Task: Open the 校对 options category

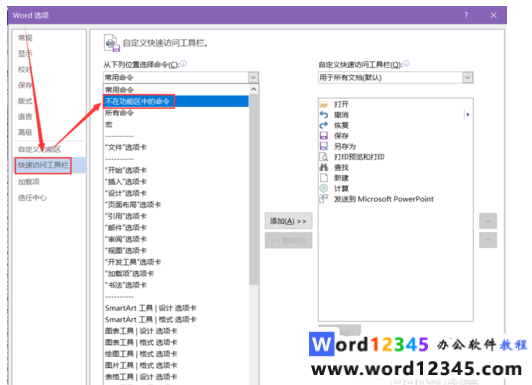Action: 25,69
